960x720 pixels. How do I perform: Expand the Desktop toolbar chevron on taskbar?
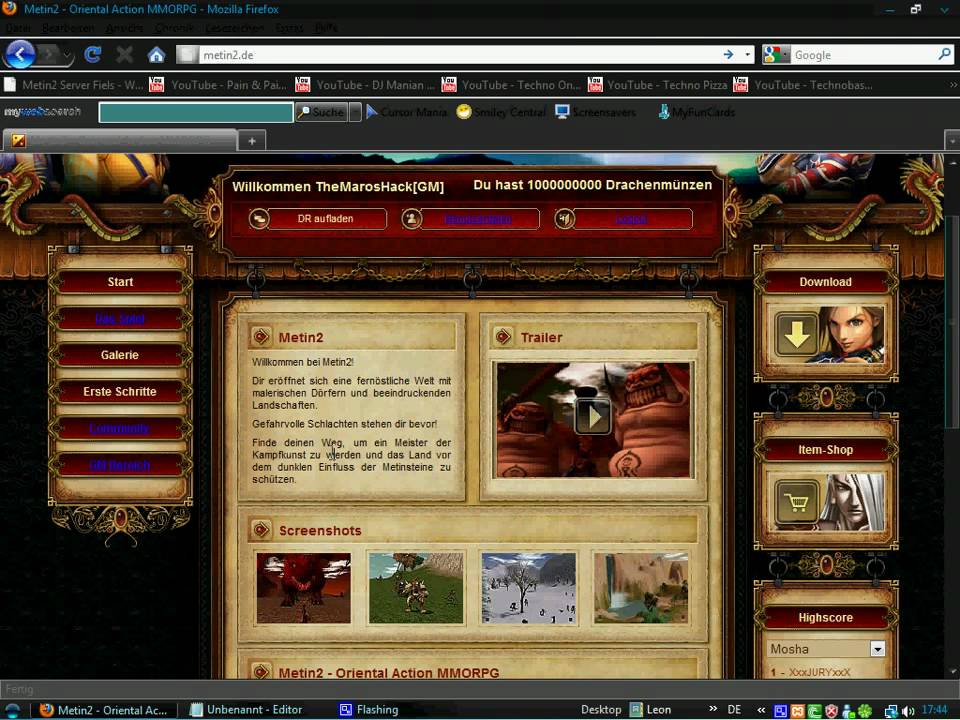(x=713, y=709)
